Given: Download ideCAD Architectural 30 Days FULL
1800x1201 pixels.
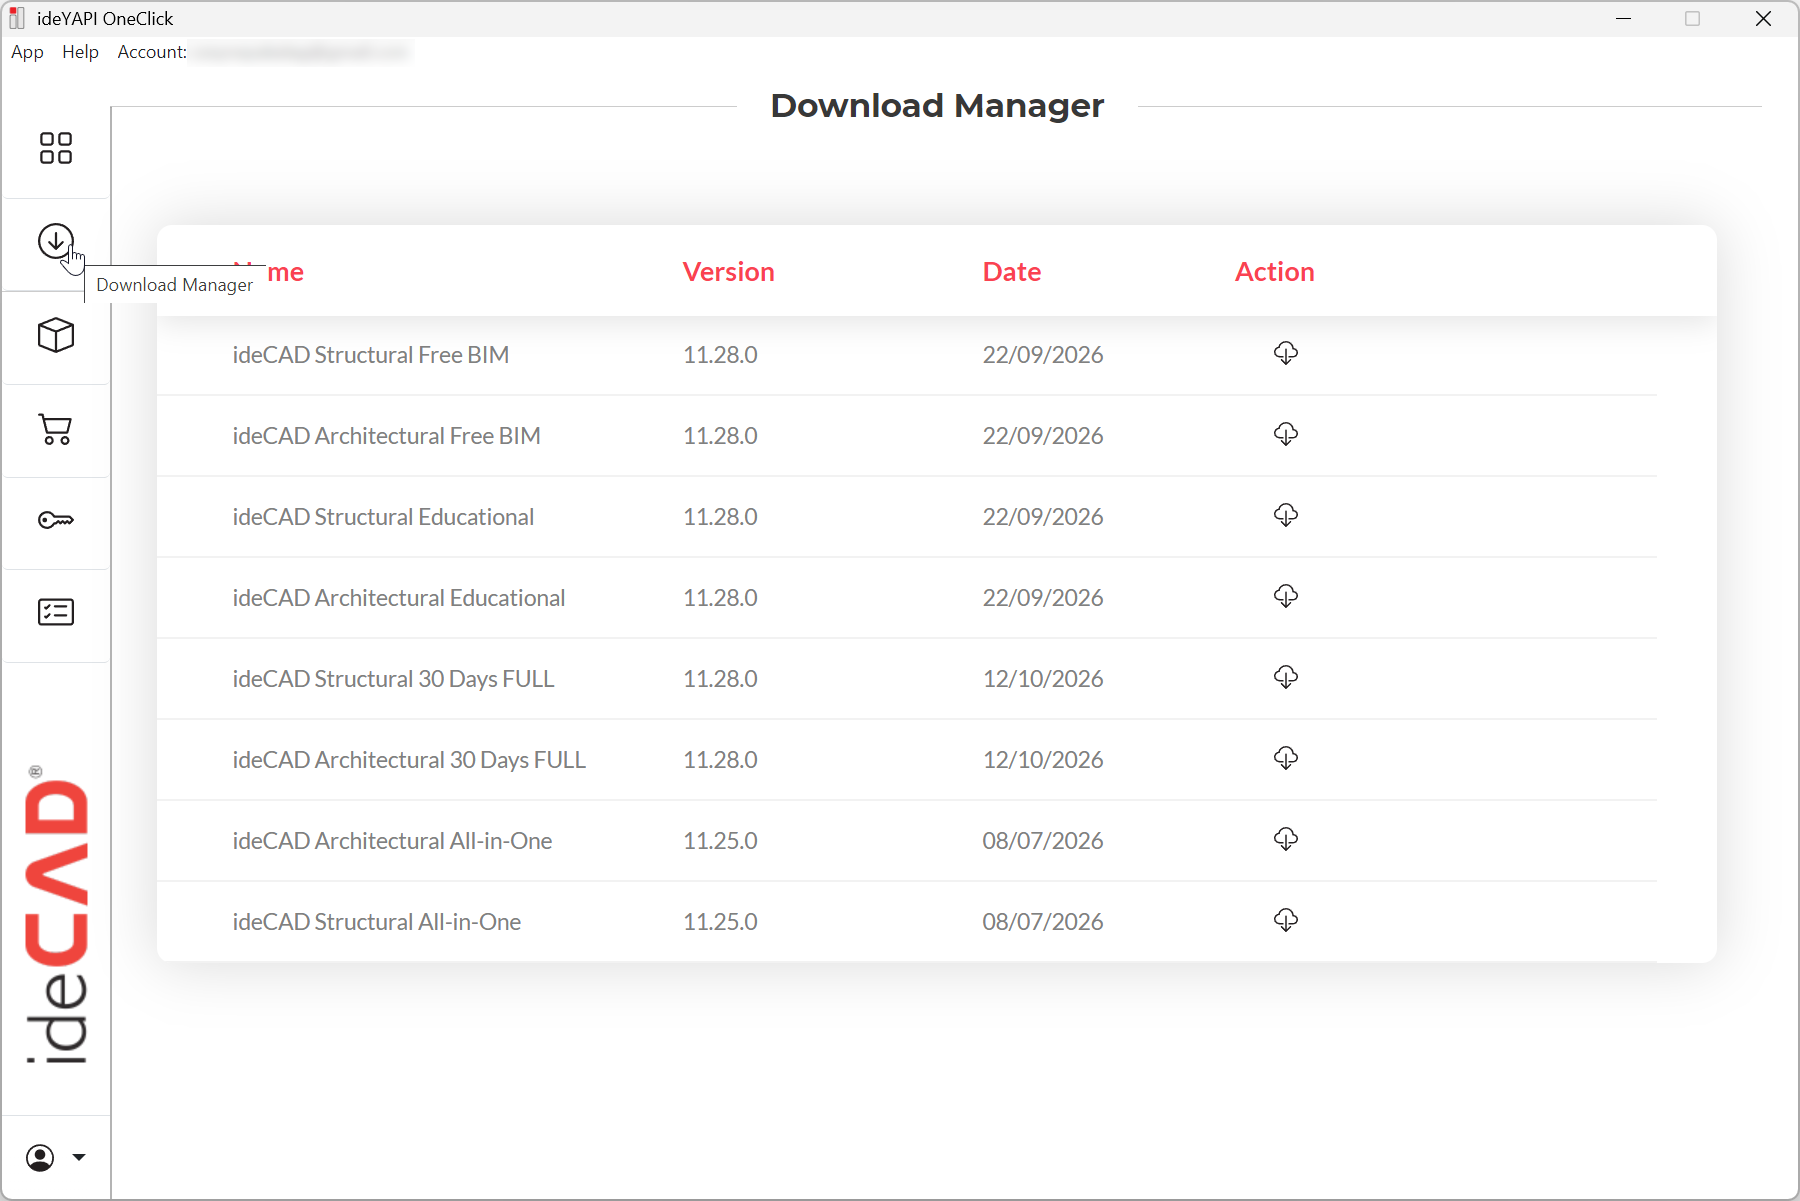Looking at the screenshot, I should [x=1286, y=758].
